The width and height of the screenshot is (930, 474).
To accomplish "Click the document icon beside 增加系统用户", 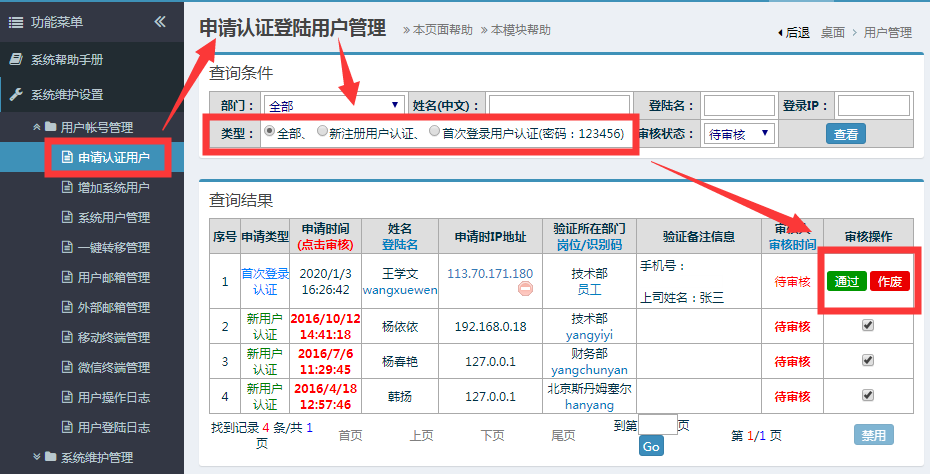I will [x=67, y=187].
